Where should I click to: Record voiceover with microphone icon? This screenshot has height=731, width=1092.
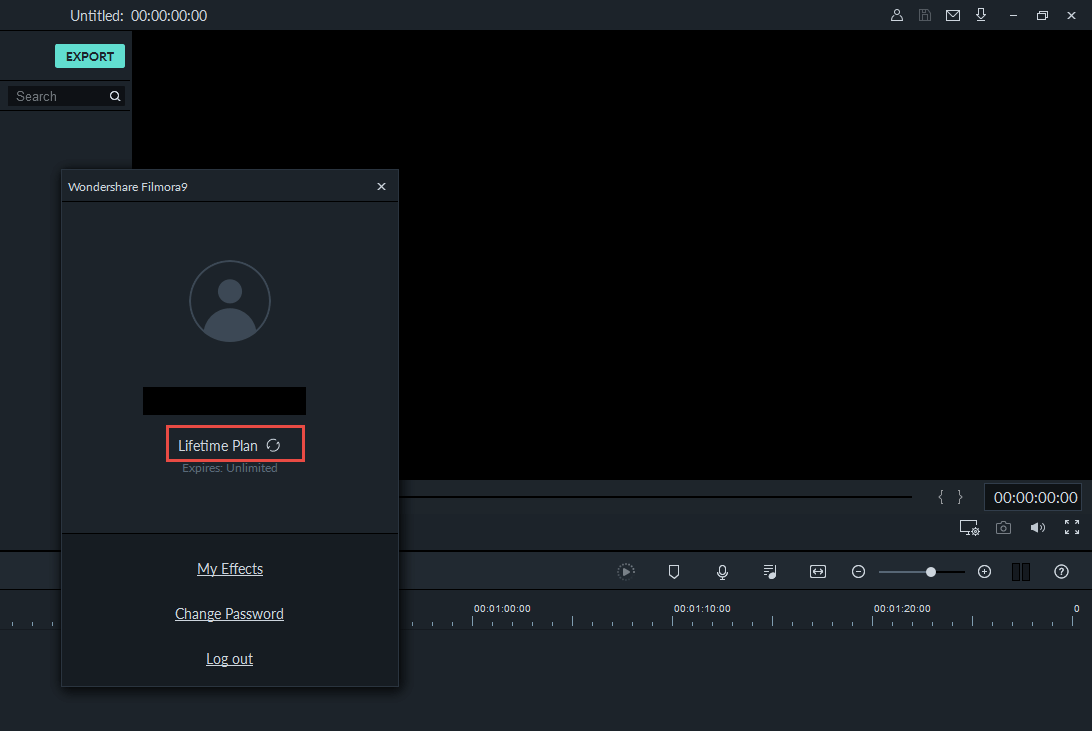[722, 572]
